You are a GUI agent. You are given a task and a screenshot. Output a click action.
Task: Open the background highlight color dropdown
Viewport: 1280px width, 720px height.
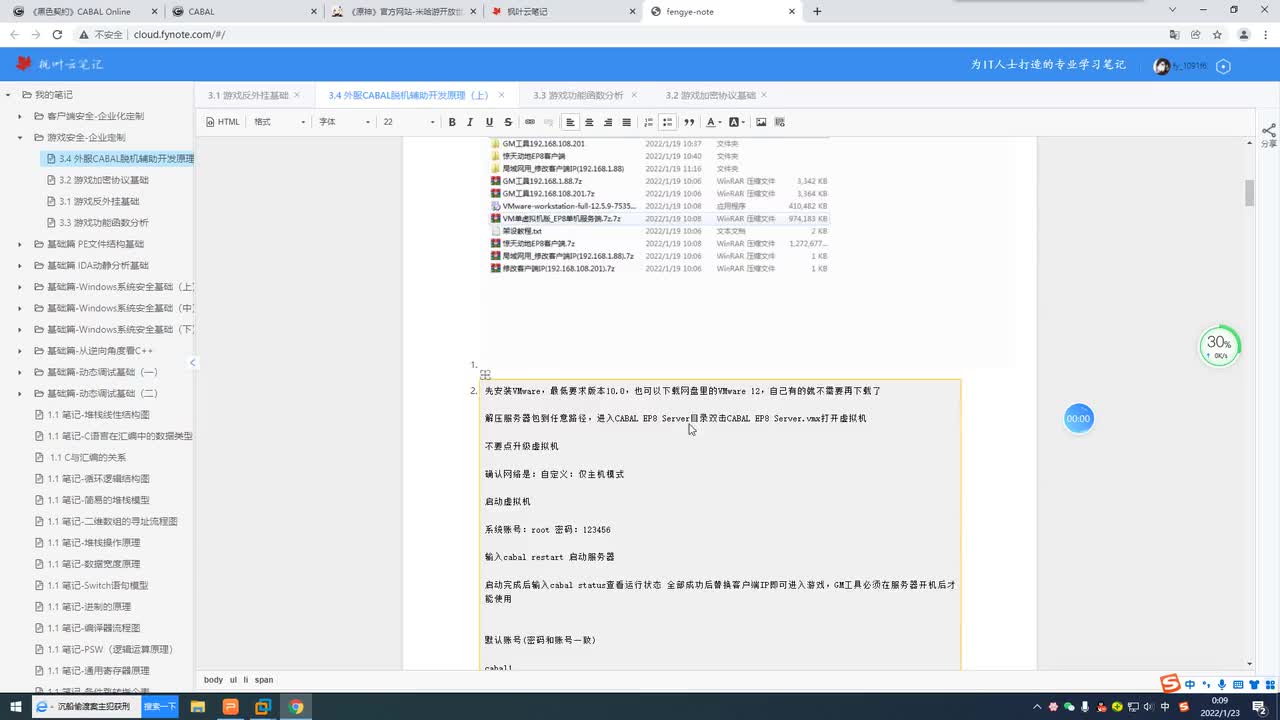(736, 122)
